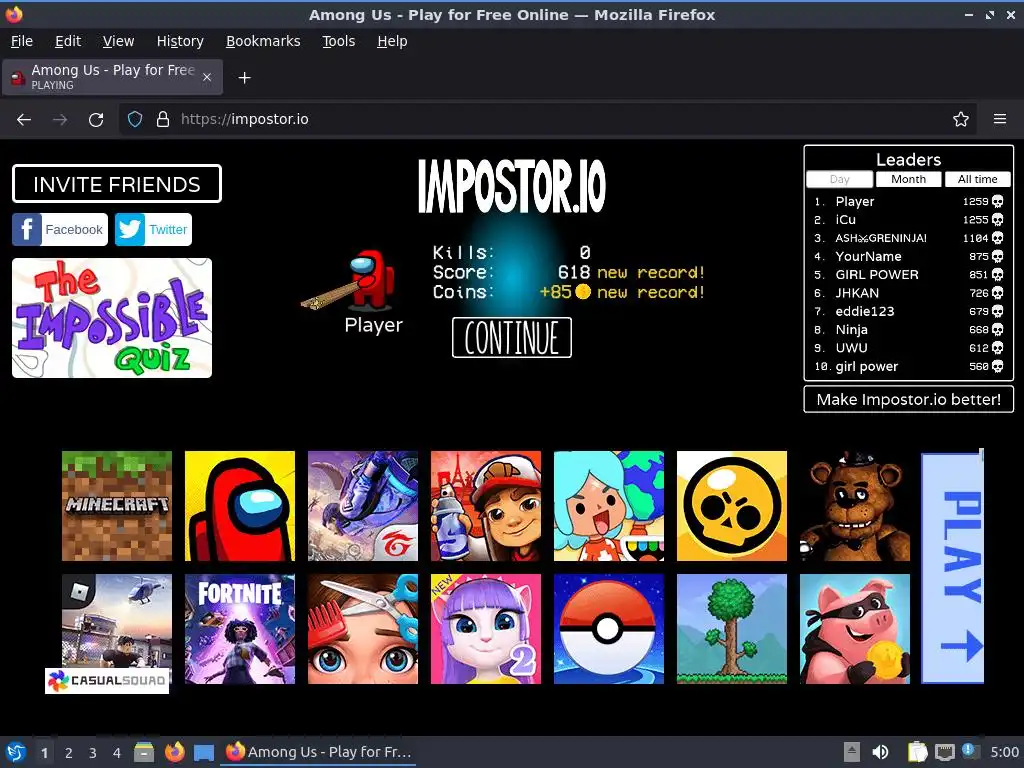This screenshot has height=768, width=1024.
Task: Click the CasualSquad logo
Action: pyautogui.click(x=107, y=680)
